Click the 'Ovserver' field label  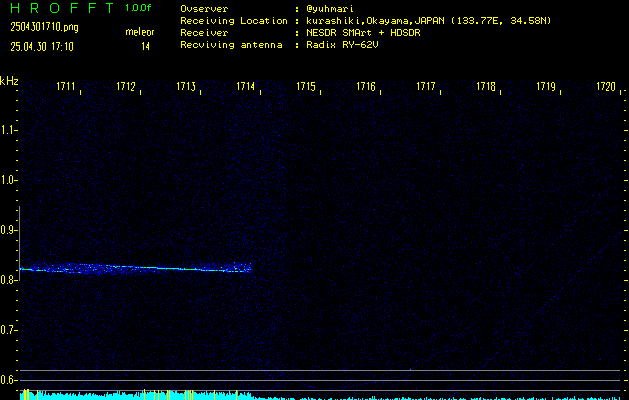204,9
